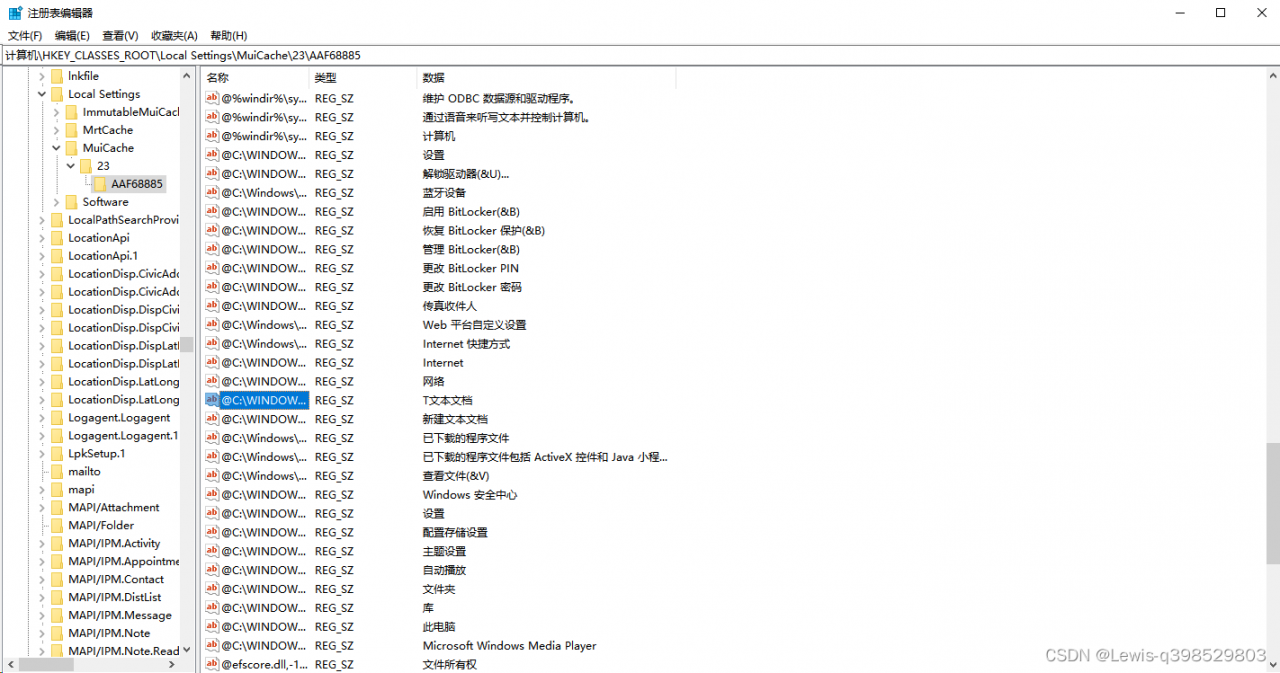This screenshot has height=673, width=1280.
Task: Click the string icon of 网络 row
Action: [212, 381]
